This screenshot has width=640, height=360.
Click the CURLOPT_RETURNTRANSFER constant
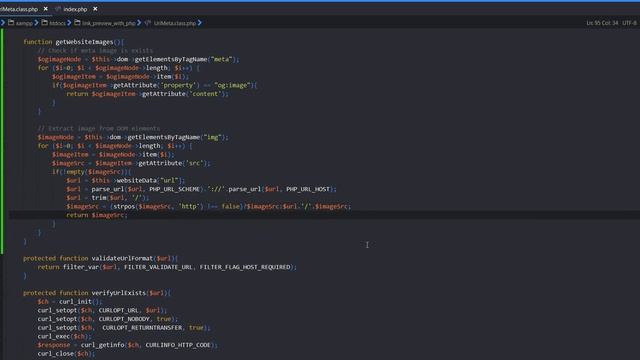point(142,328)
